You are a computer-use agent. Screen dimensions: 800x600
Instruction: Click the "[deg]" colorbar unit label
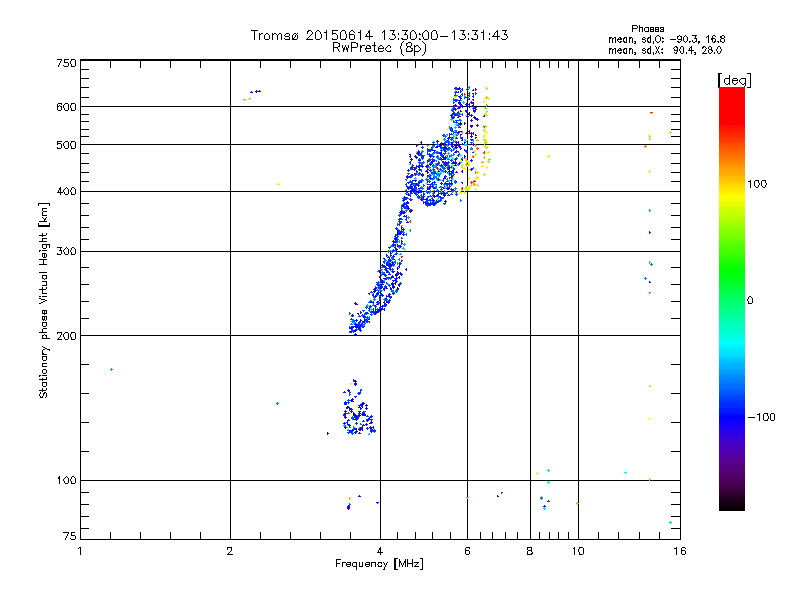click(734, 80)
